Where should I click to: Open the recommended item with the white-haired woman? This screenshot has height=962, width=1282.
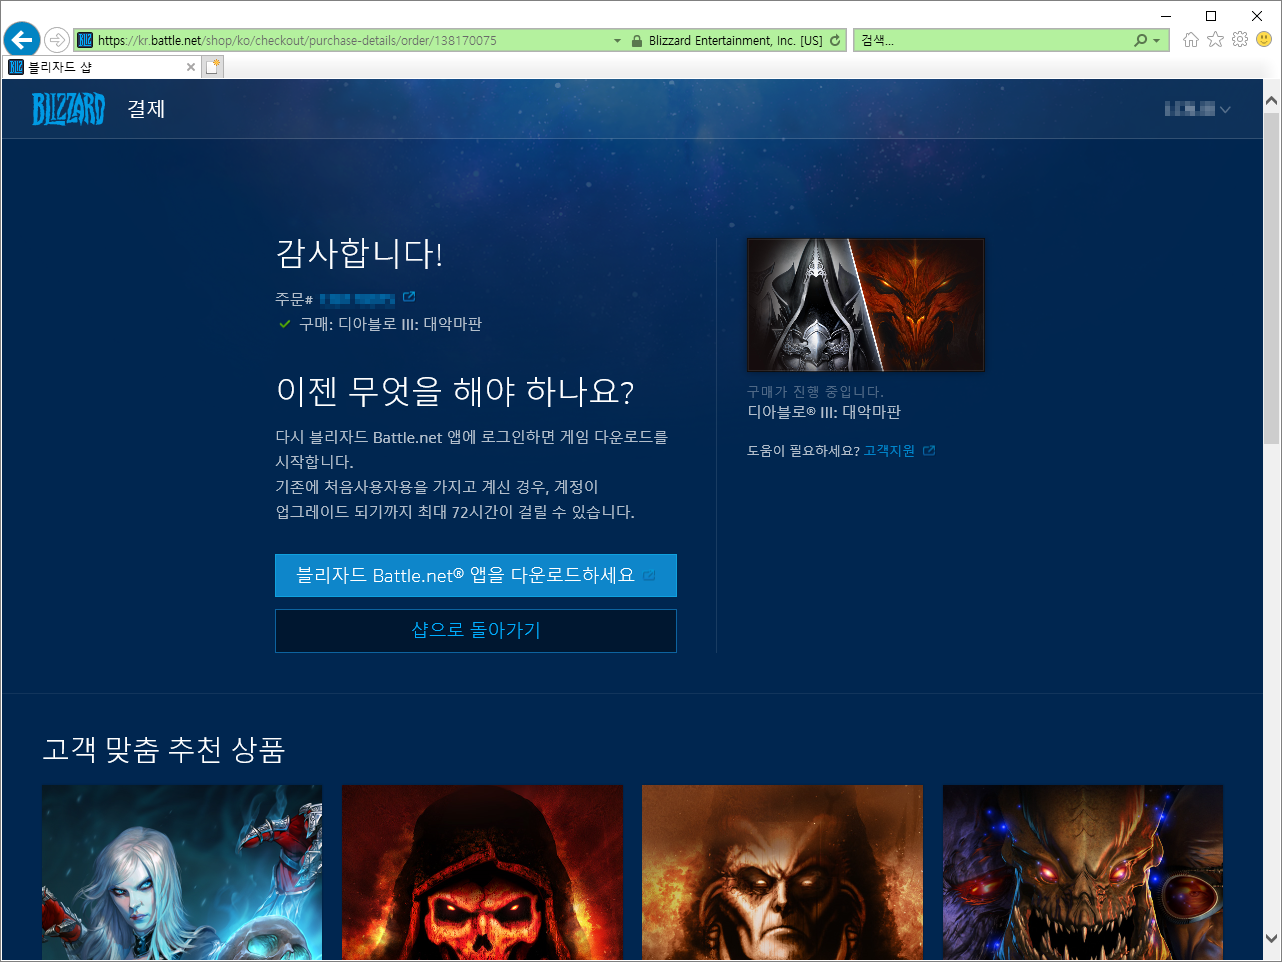coord(182,872)
